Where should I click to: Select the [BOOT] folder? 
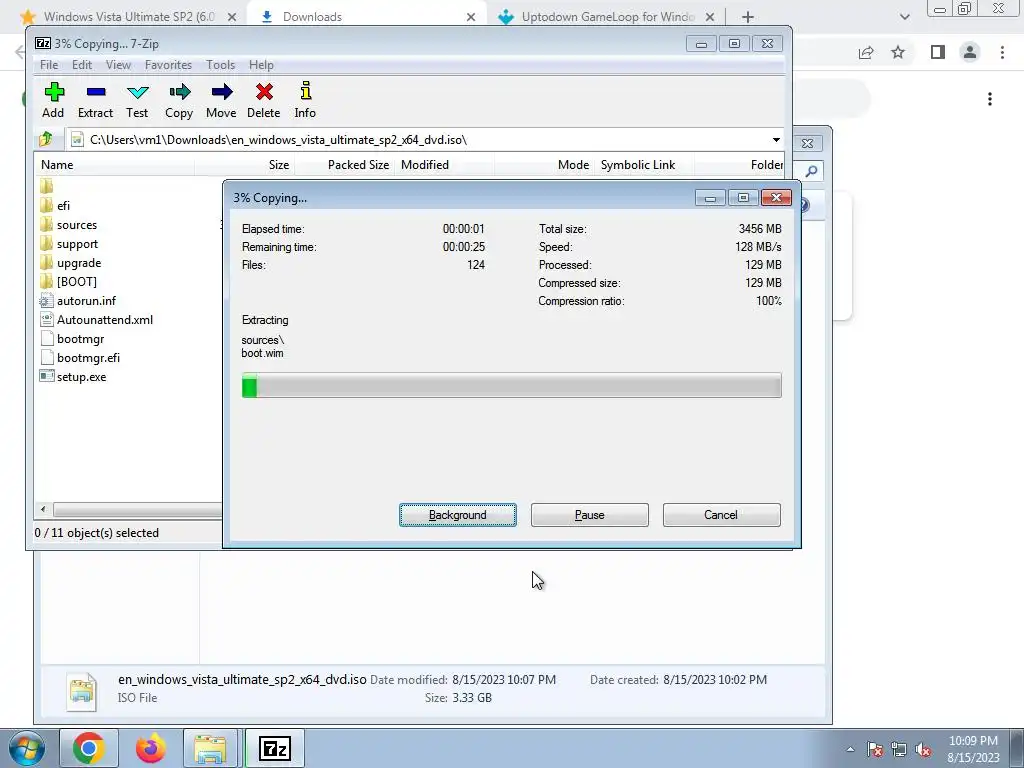coord(76,281)
